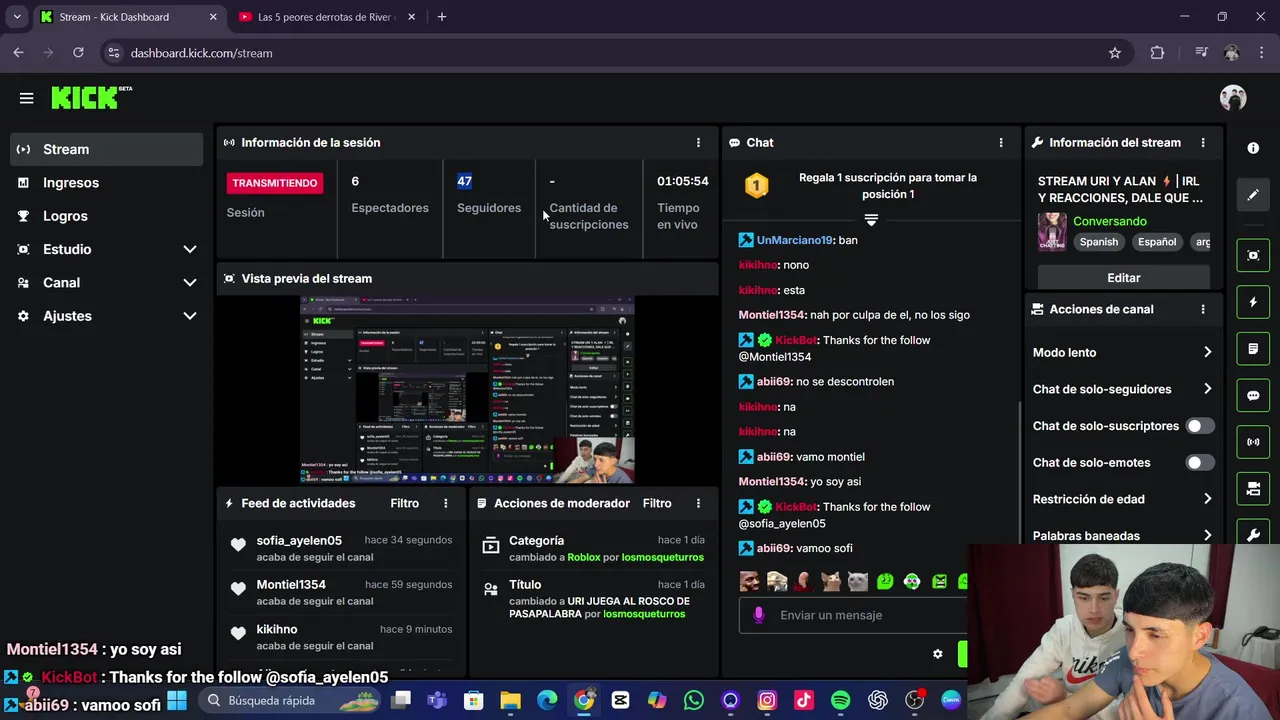Screen dimensions: 1280x720
Task: Click the pencil edit layout icon
Action: tap(1253, 195)
